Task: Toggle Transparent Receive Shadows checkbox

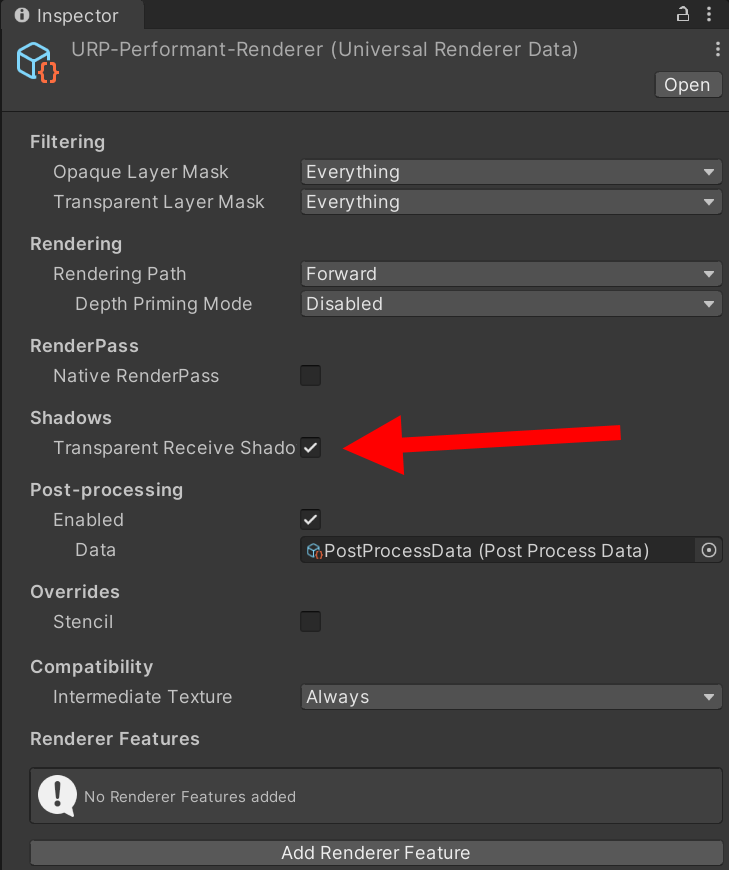Action: pyautogui.click(x=311, y=448)
